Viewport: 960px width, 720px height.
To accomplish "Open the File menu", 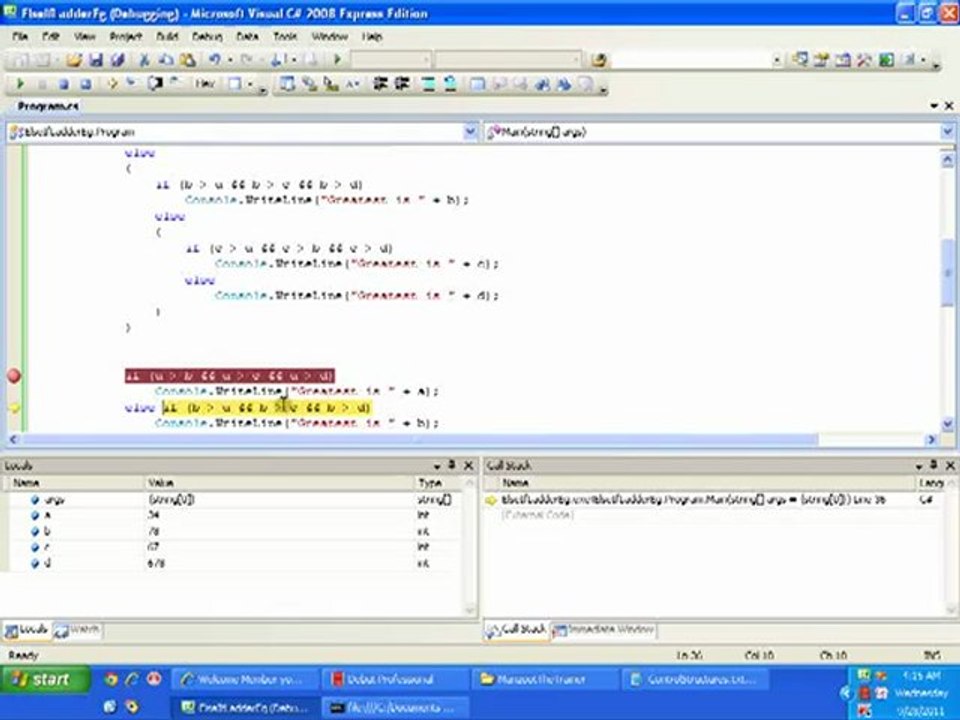I will (20, 37).
